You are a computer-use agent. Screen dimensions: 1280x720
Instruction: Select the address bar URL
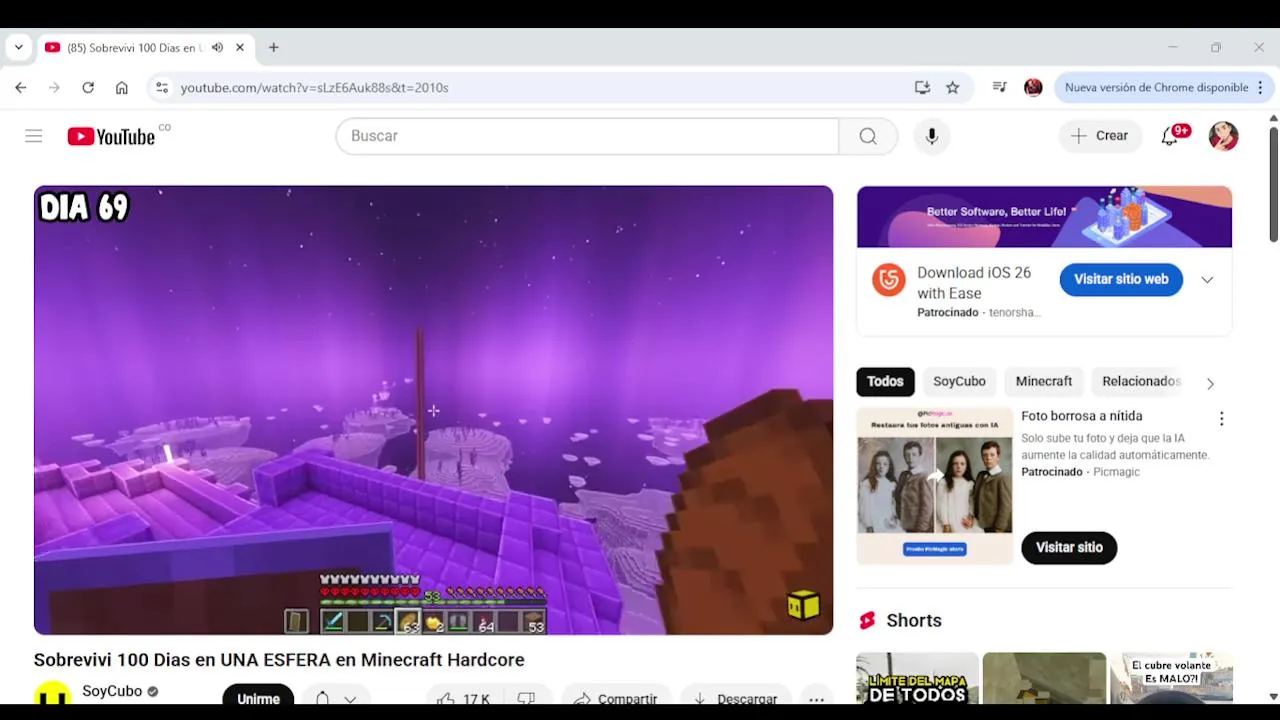tap(314, 88)
